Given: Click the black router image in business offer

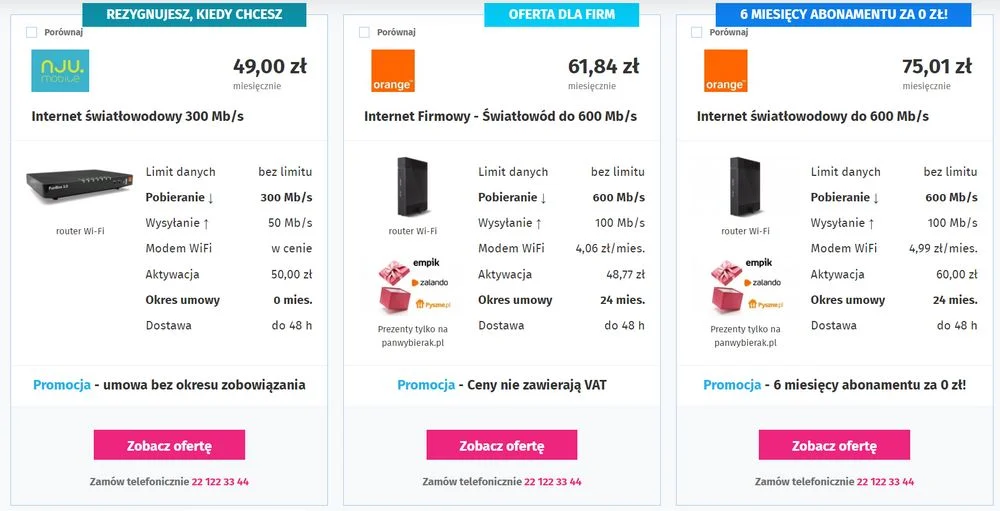Looking at the screenshot, I should 413,187.
